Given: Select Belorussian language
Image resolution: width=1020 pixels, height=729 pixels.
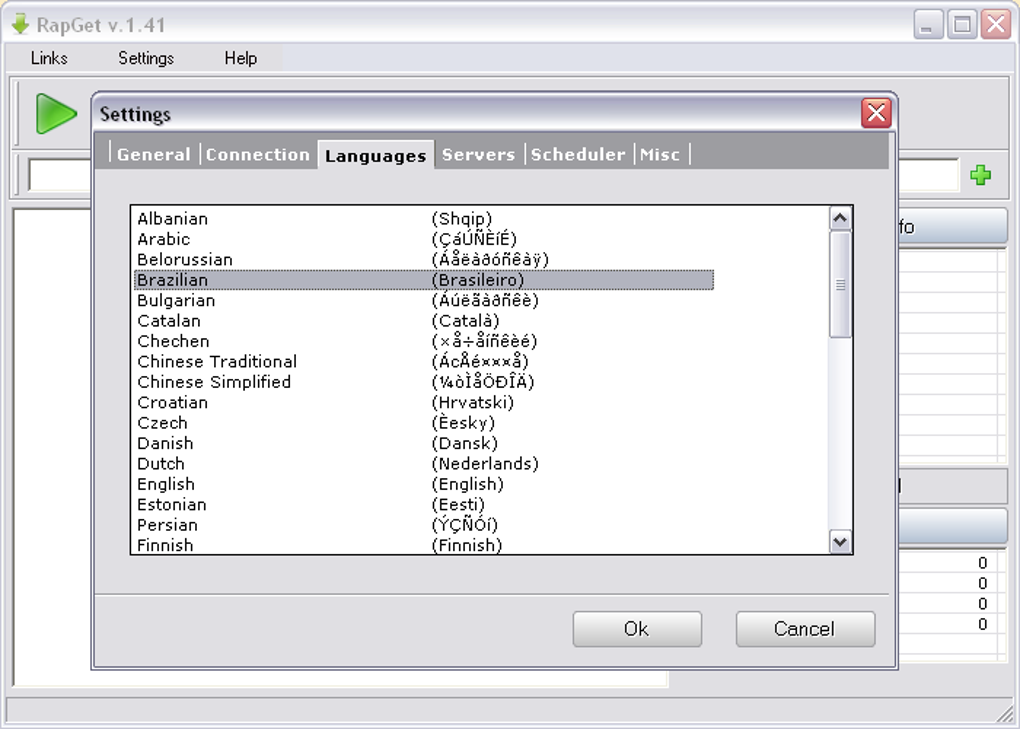Looking at the screenshot, I should pyautogui.click(x=185, y=259).
